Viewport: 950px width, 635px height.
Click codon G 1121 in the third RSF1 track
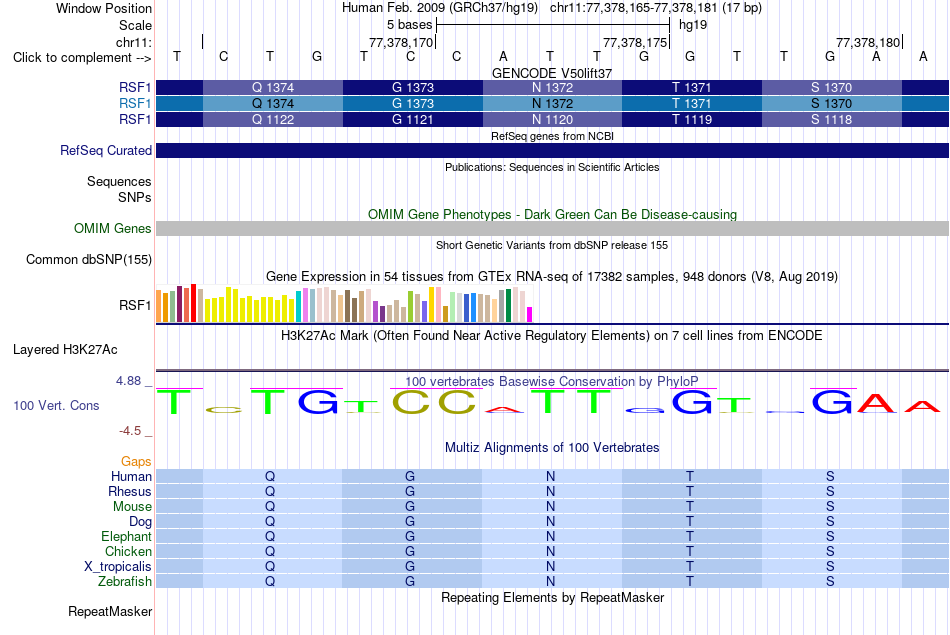[x=413, y=119]
